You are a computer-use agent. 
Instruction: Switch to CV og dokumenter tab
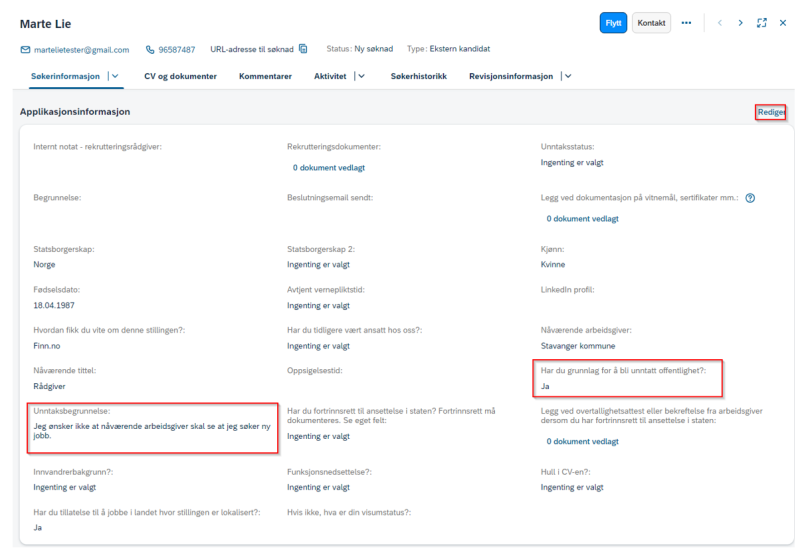click(x=181, y=76)
